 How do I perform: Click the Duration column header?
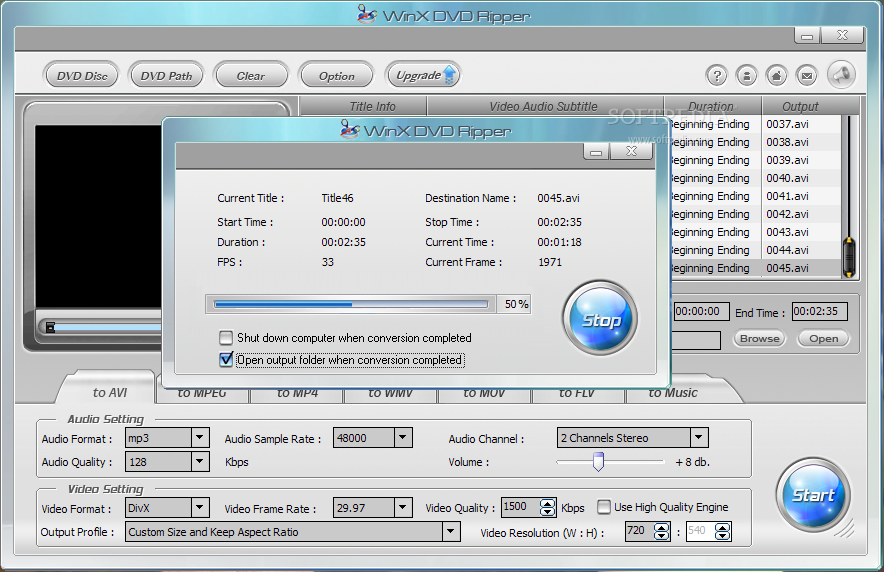(x=711, y=106)
